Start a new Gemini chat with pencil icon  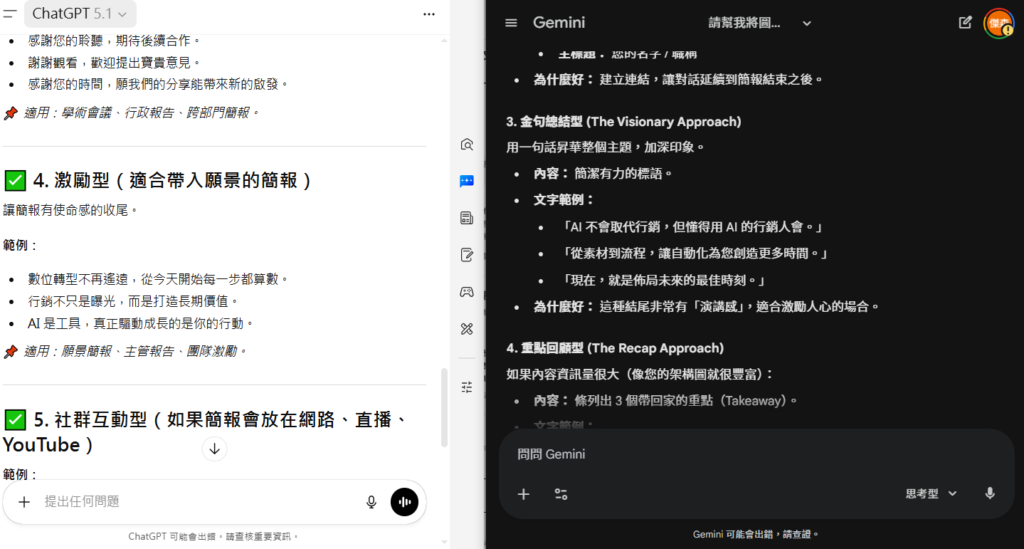tap(965, 23)
